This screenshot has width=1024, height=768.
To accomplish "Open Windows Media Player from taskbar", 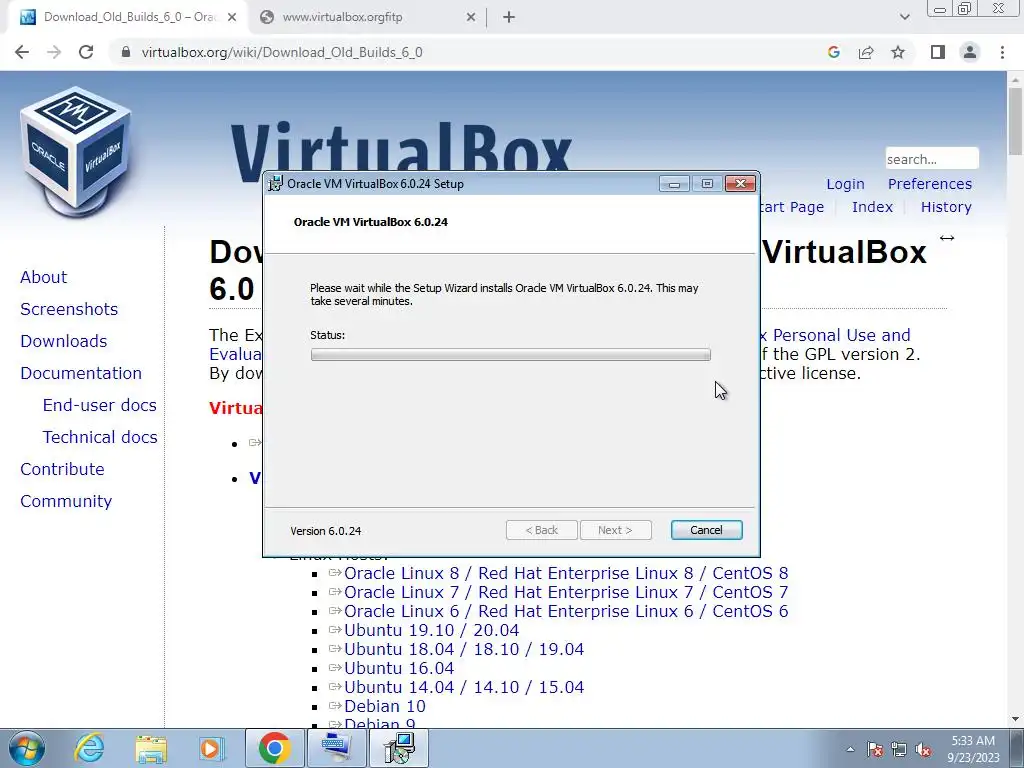I will click(212, 748).
